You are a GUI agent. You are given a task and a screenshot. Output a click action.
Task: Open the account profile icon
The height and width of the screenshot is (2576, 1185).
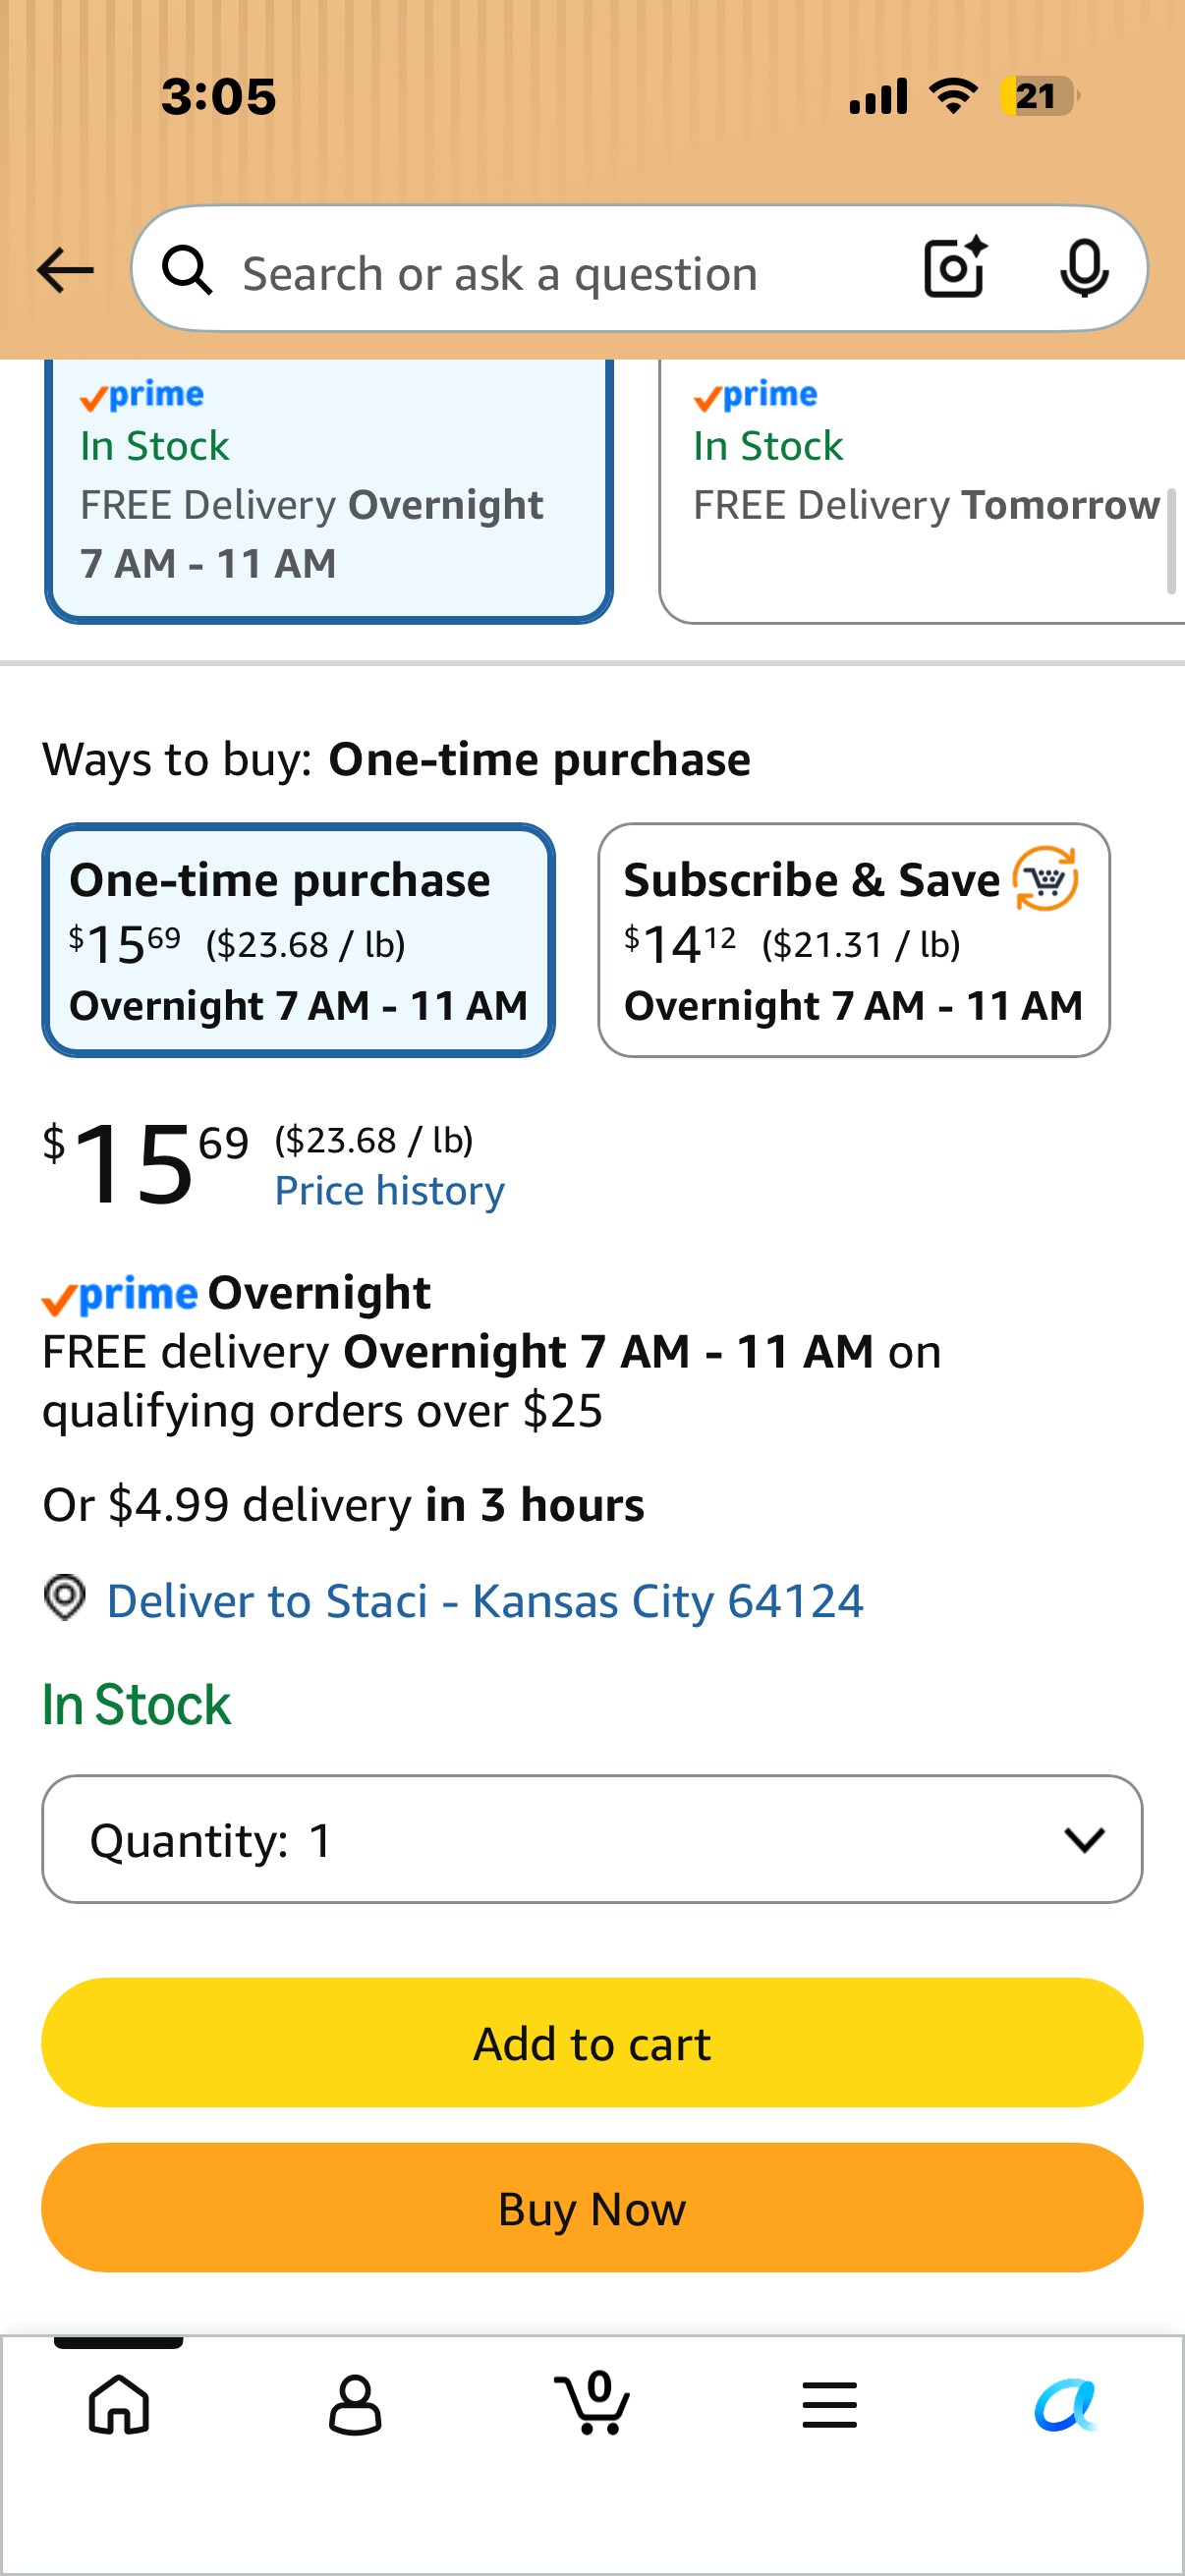(x=355, y=2404)
